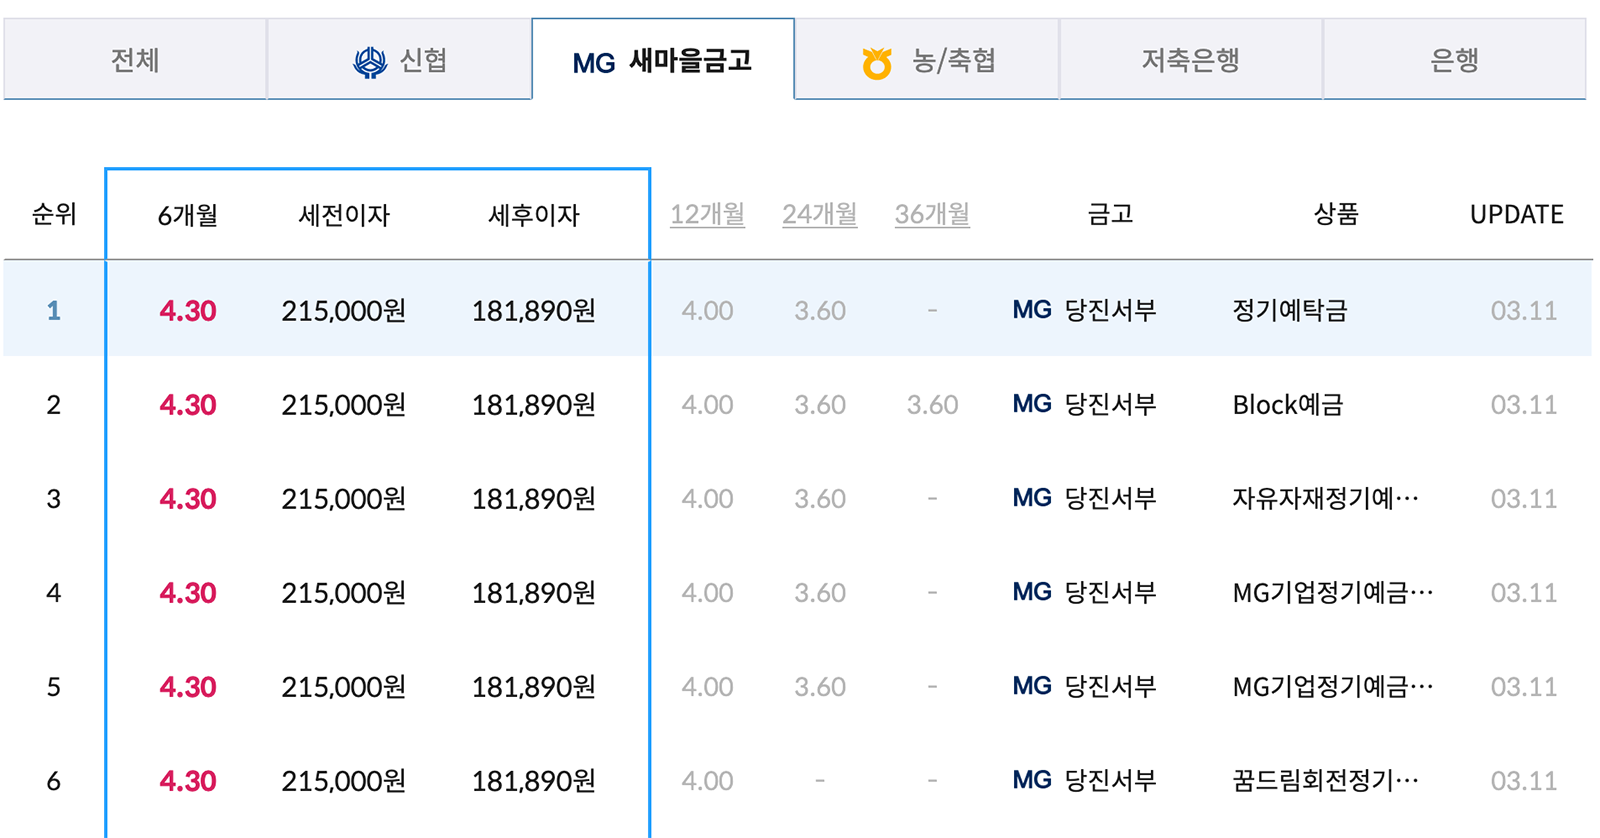Click the 순위 column header
The image size is (1600, 838).
point(54,214)
